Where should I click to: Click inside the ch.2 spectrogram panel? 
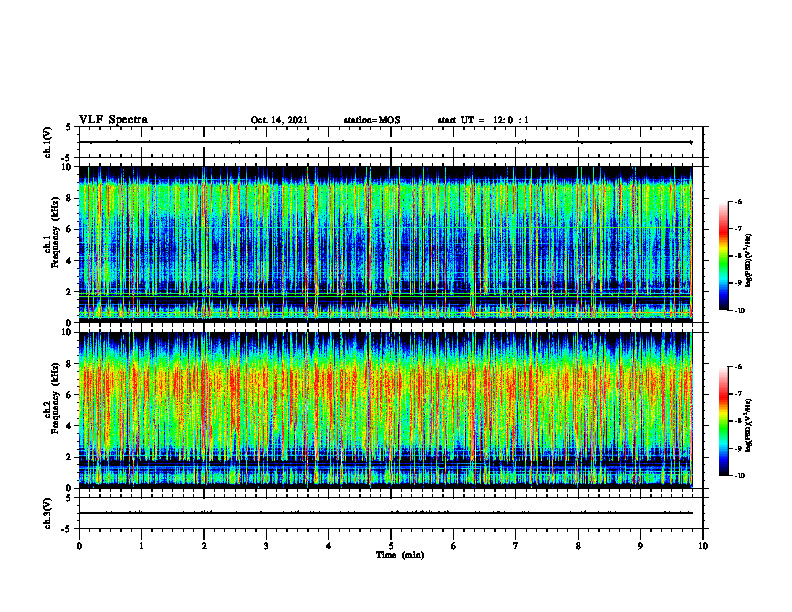385,410
